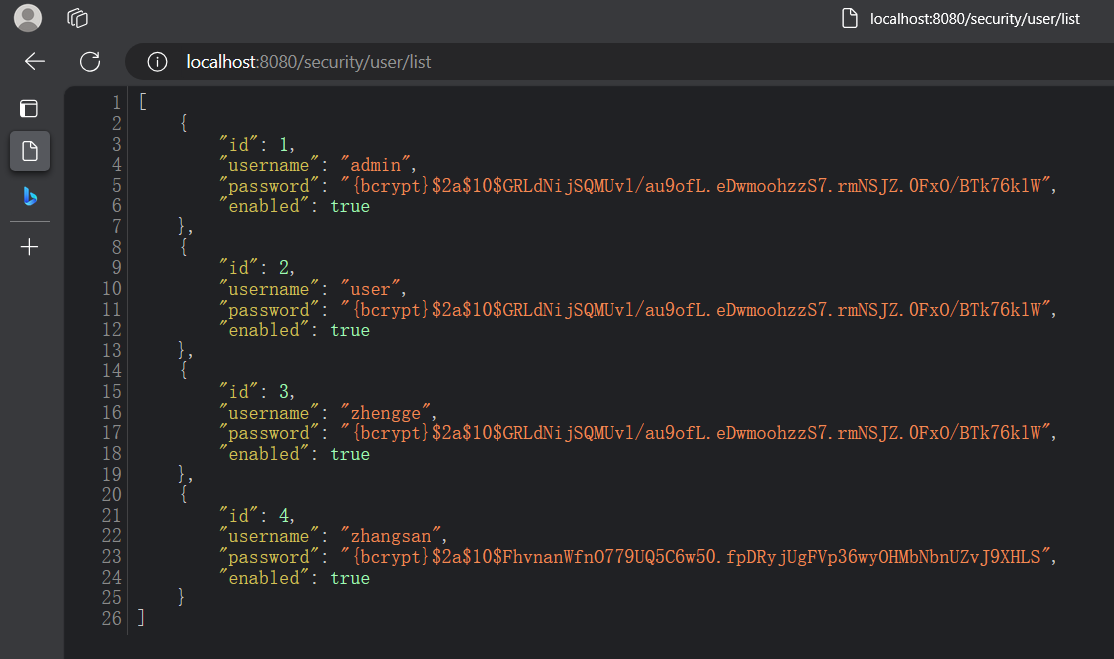Click the "enabled" true value for admin
Viewport: 1114px width, 659px height.
click(x=350, y=206)
